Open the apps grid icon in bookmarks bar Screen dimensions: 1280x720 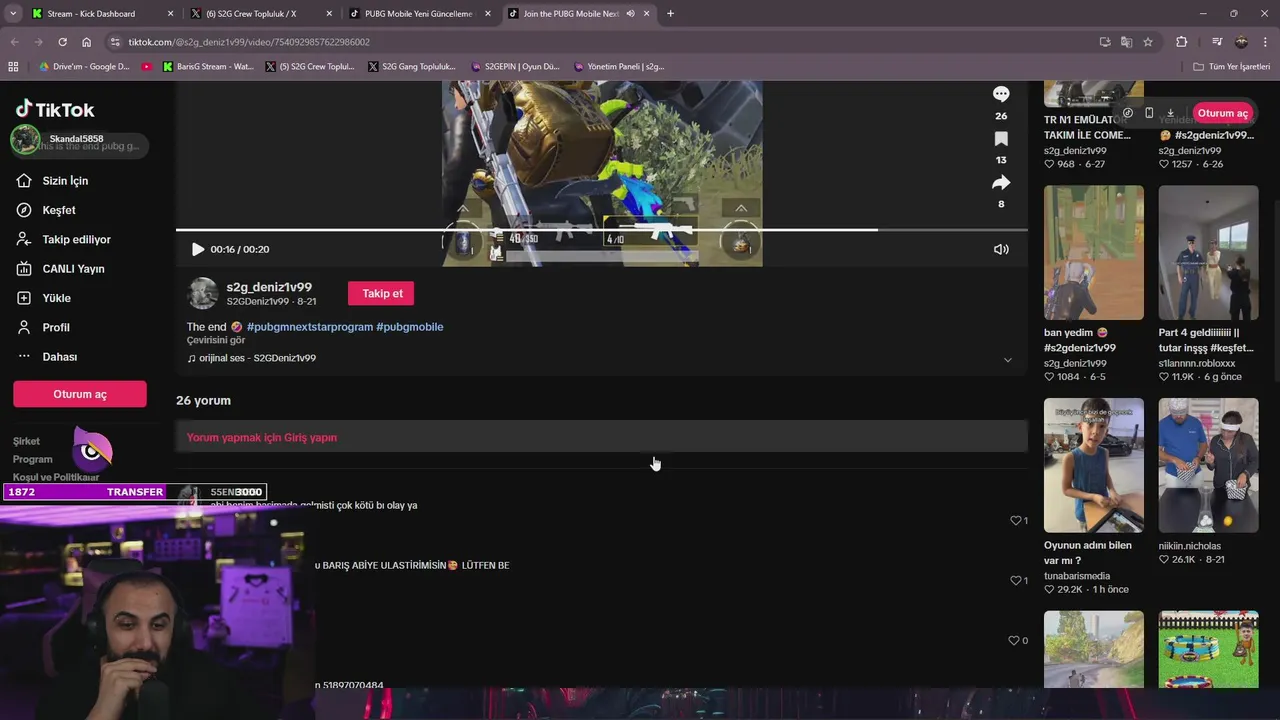[x=13, y=67]
